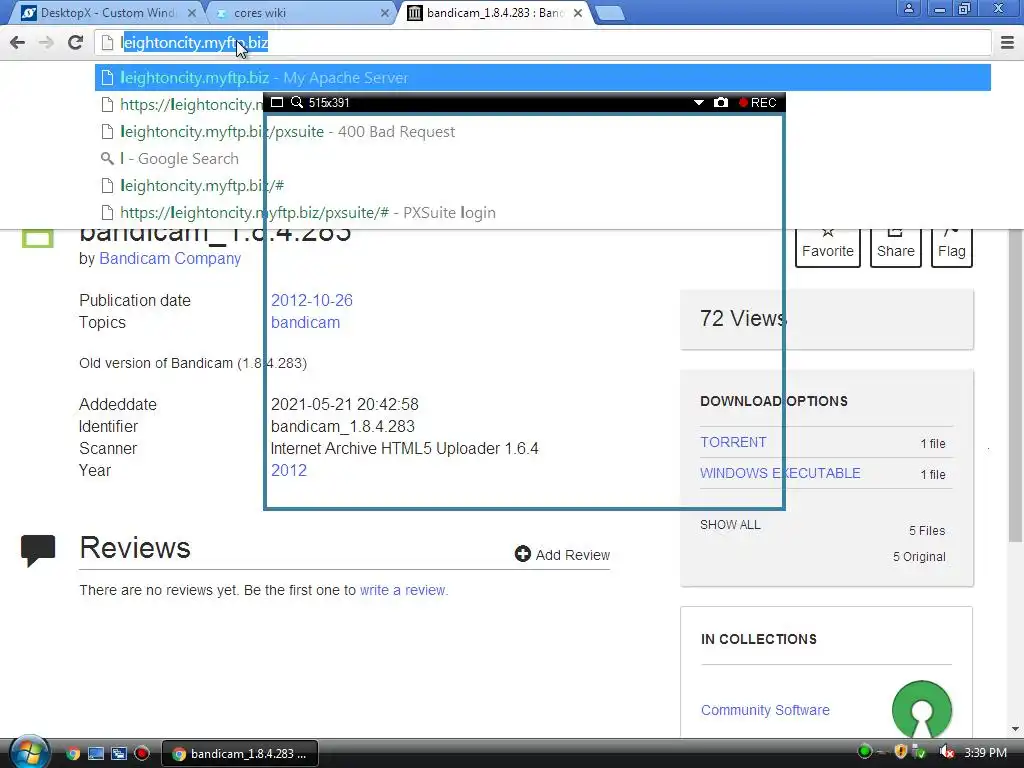Choose the pxsuite 400 Bad Request suggestion
Screen dimensions: 1024x768
pos(543,132)
